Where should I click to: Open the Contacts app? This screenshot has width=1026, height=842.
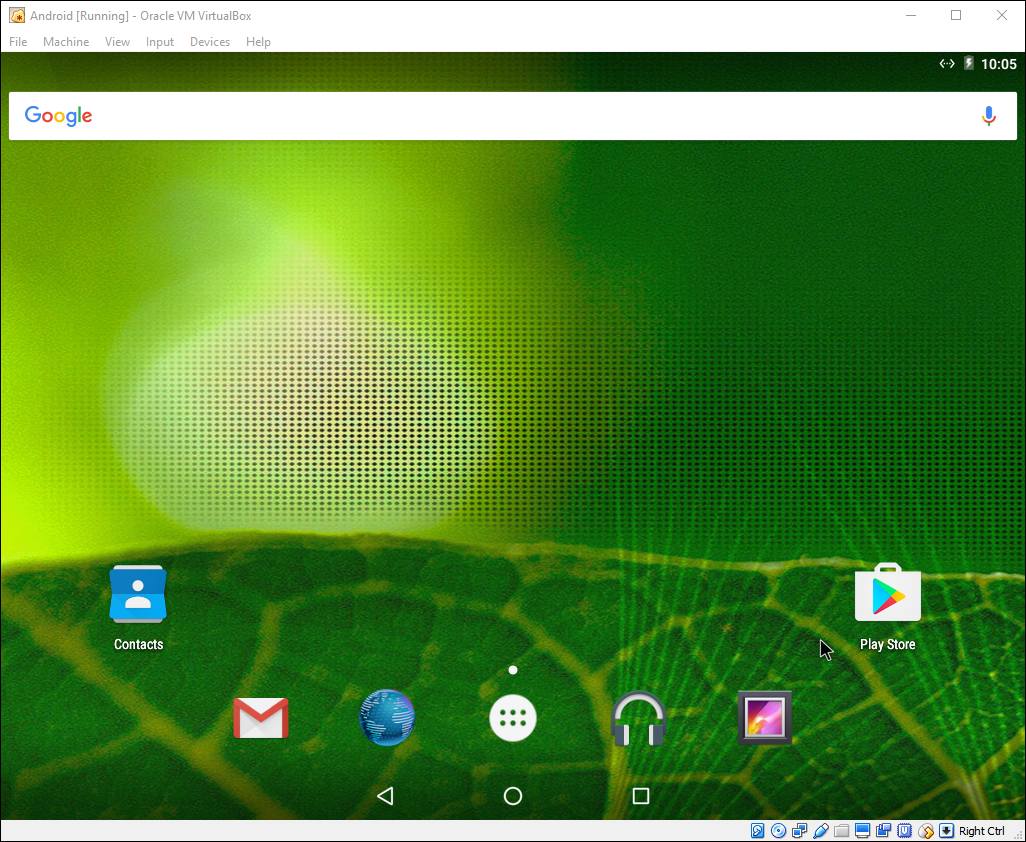pos(137,594)
